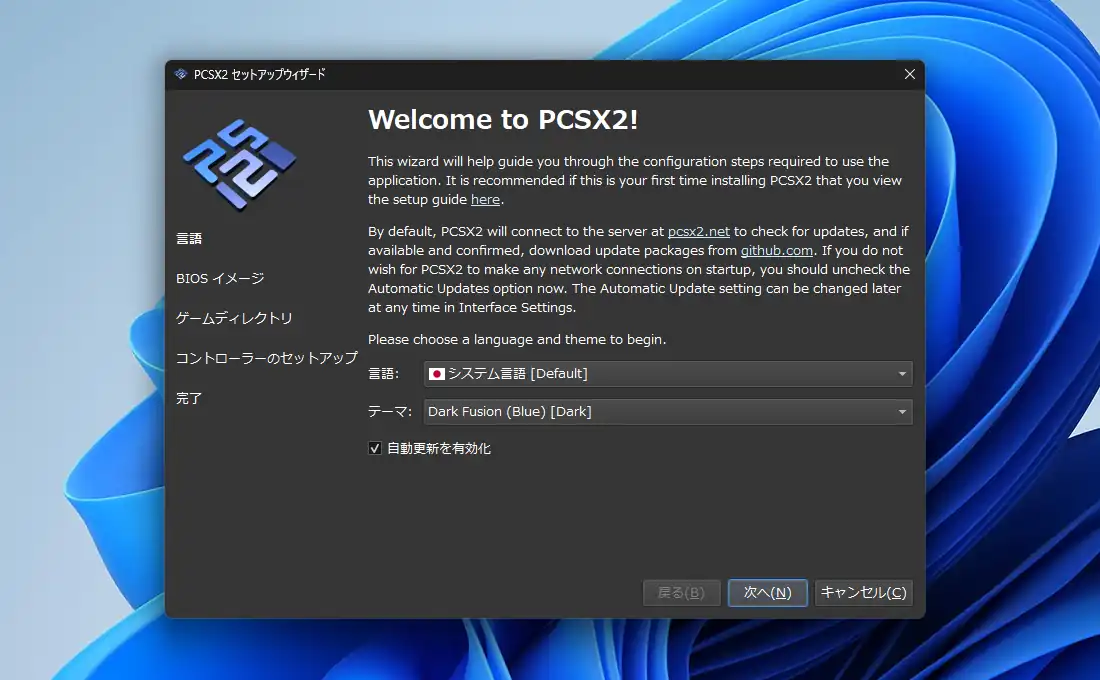Image resolution: width=1100 pixels, height=680 pixels.
Task: Open the 言語 combo box showing システム言語 [Default]
Action: pyautogui.click(x=667, y=374)
